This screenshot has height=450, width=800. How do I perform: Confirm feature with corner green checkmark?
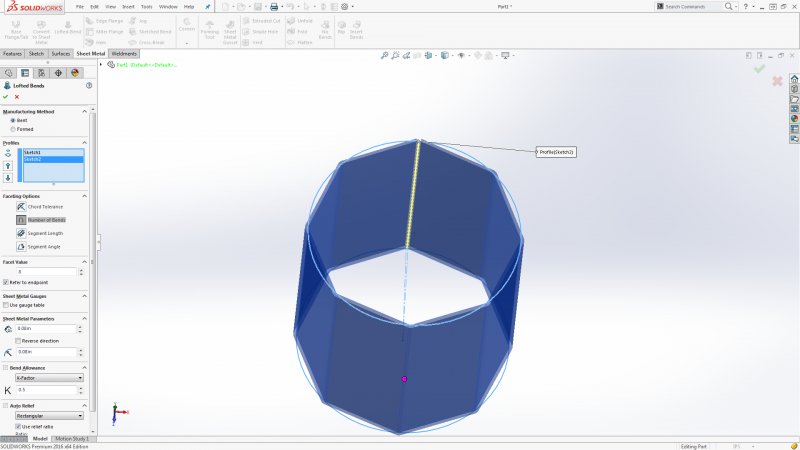tap(759, 68)
